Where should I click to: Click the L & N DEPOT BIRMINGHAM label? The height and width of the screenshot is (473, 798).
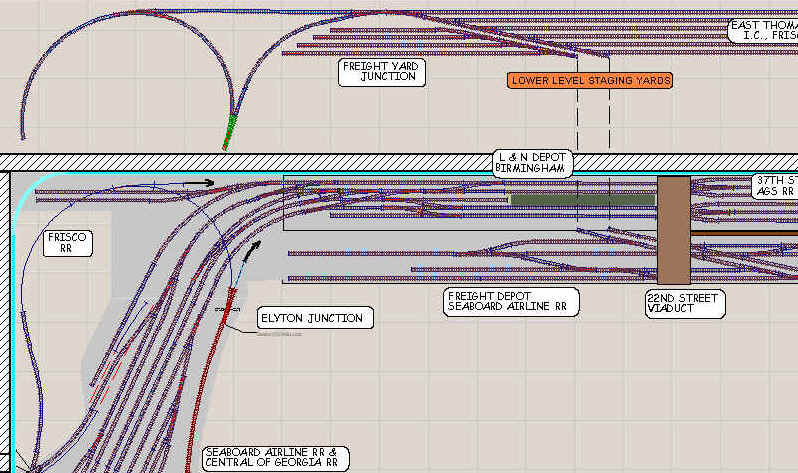tap(532, 163)
